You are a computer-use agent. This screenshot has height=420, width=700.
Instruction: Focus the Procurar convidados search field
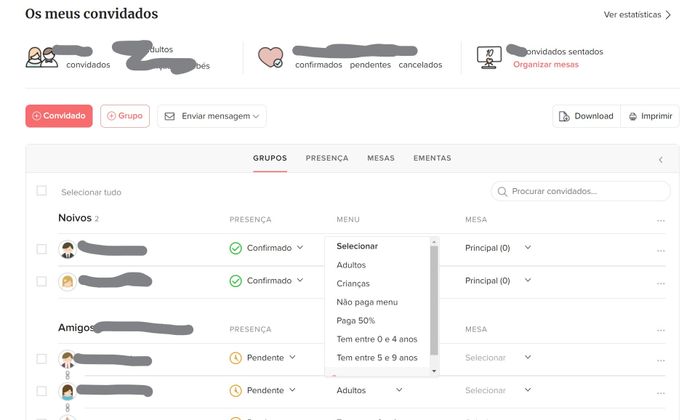point(580,191)
